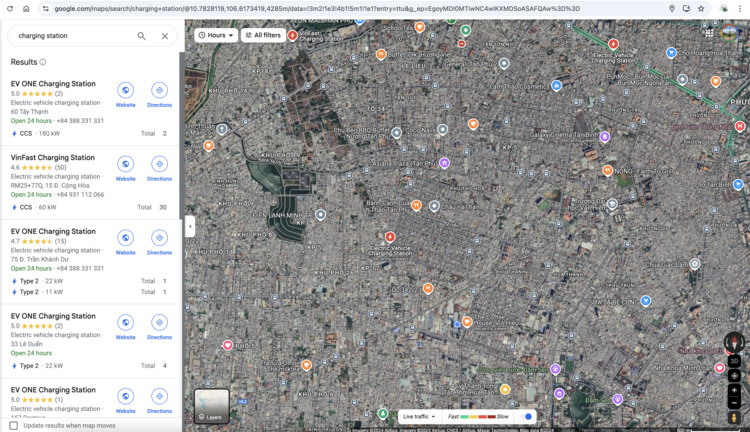
Task: Reload the page in the browser
Action: (x=10, y=9)
